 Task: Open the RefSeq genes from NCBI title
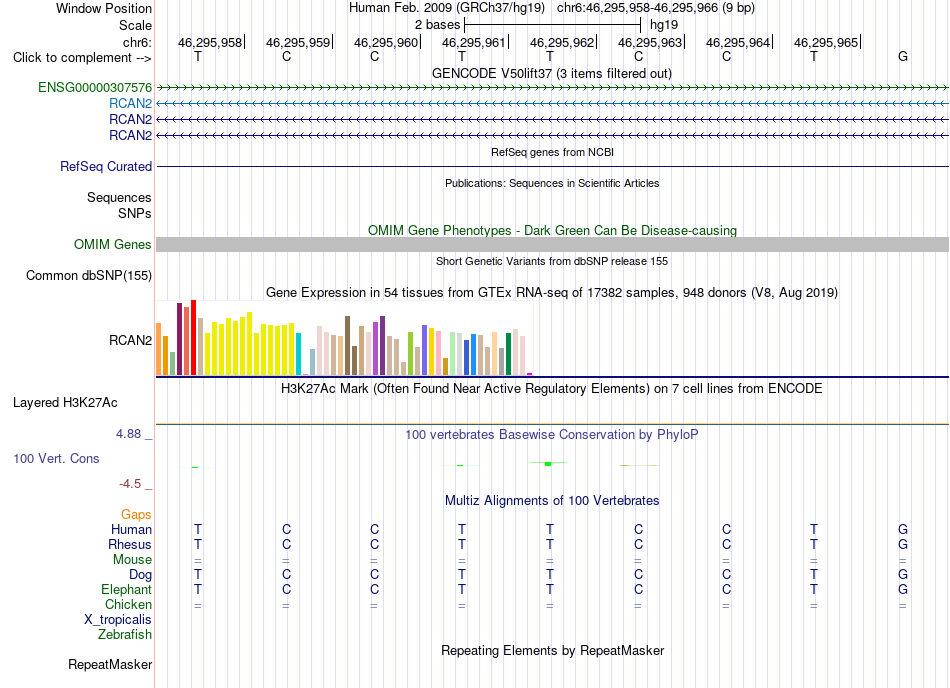[552, 152]
